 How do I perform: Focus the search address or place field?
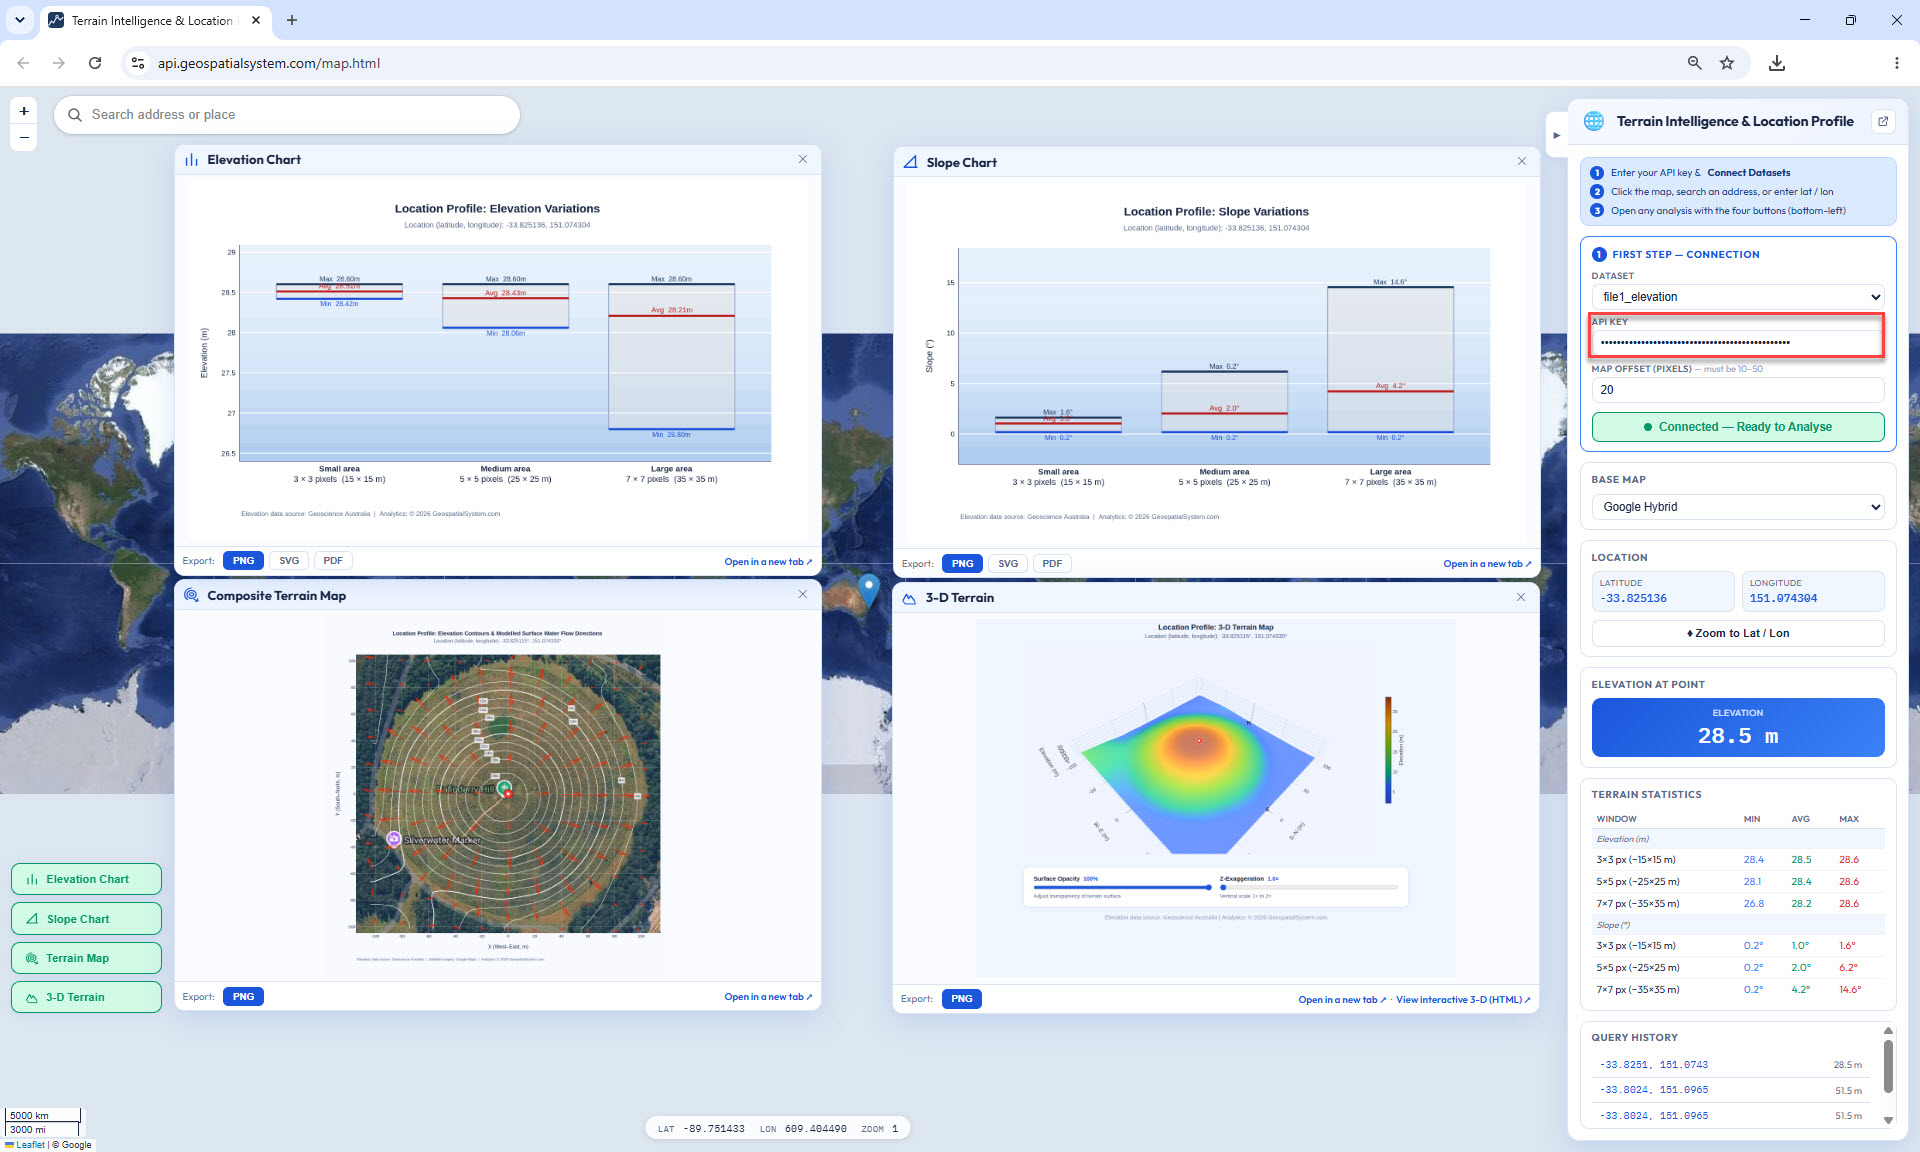pyautogui.click(x=287, y=115)
